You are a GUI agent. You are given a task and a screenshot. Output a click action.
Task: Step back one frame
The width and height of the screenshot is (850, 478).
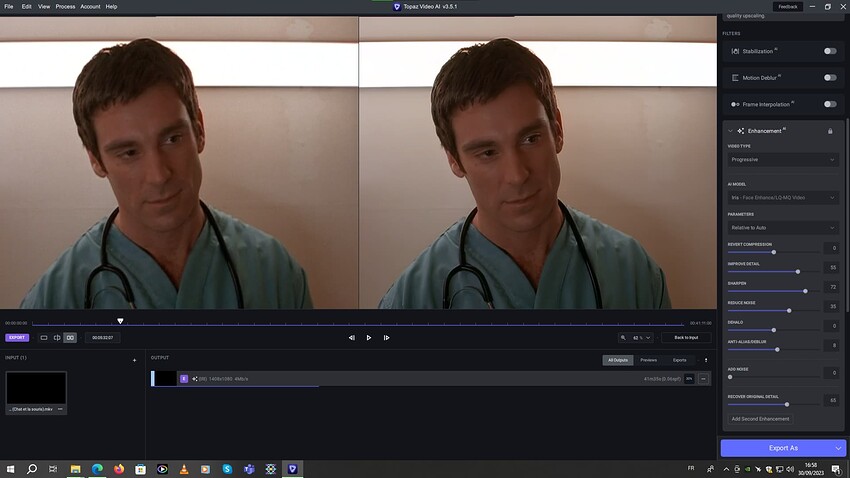(352, 338)
